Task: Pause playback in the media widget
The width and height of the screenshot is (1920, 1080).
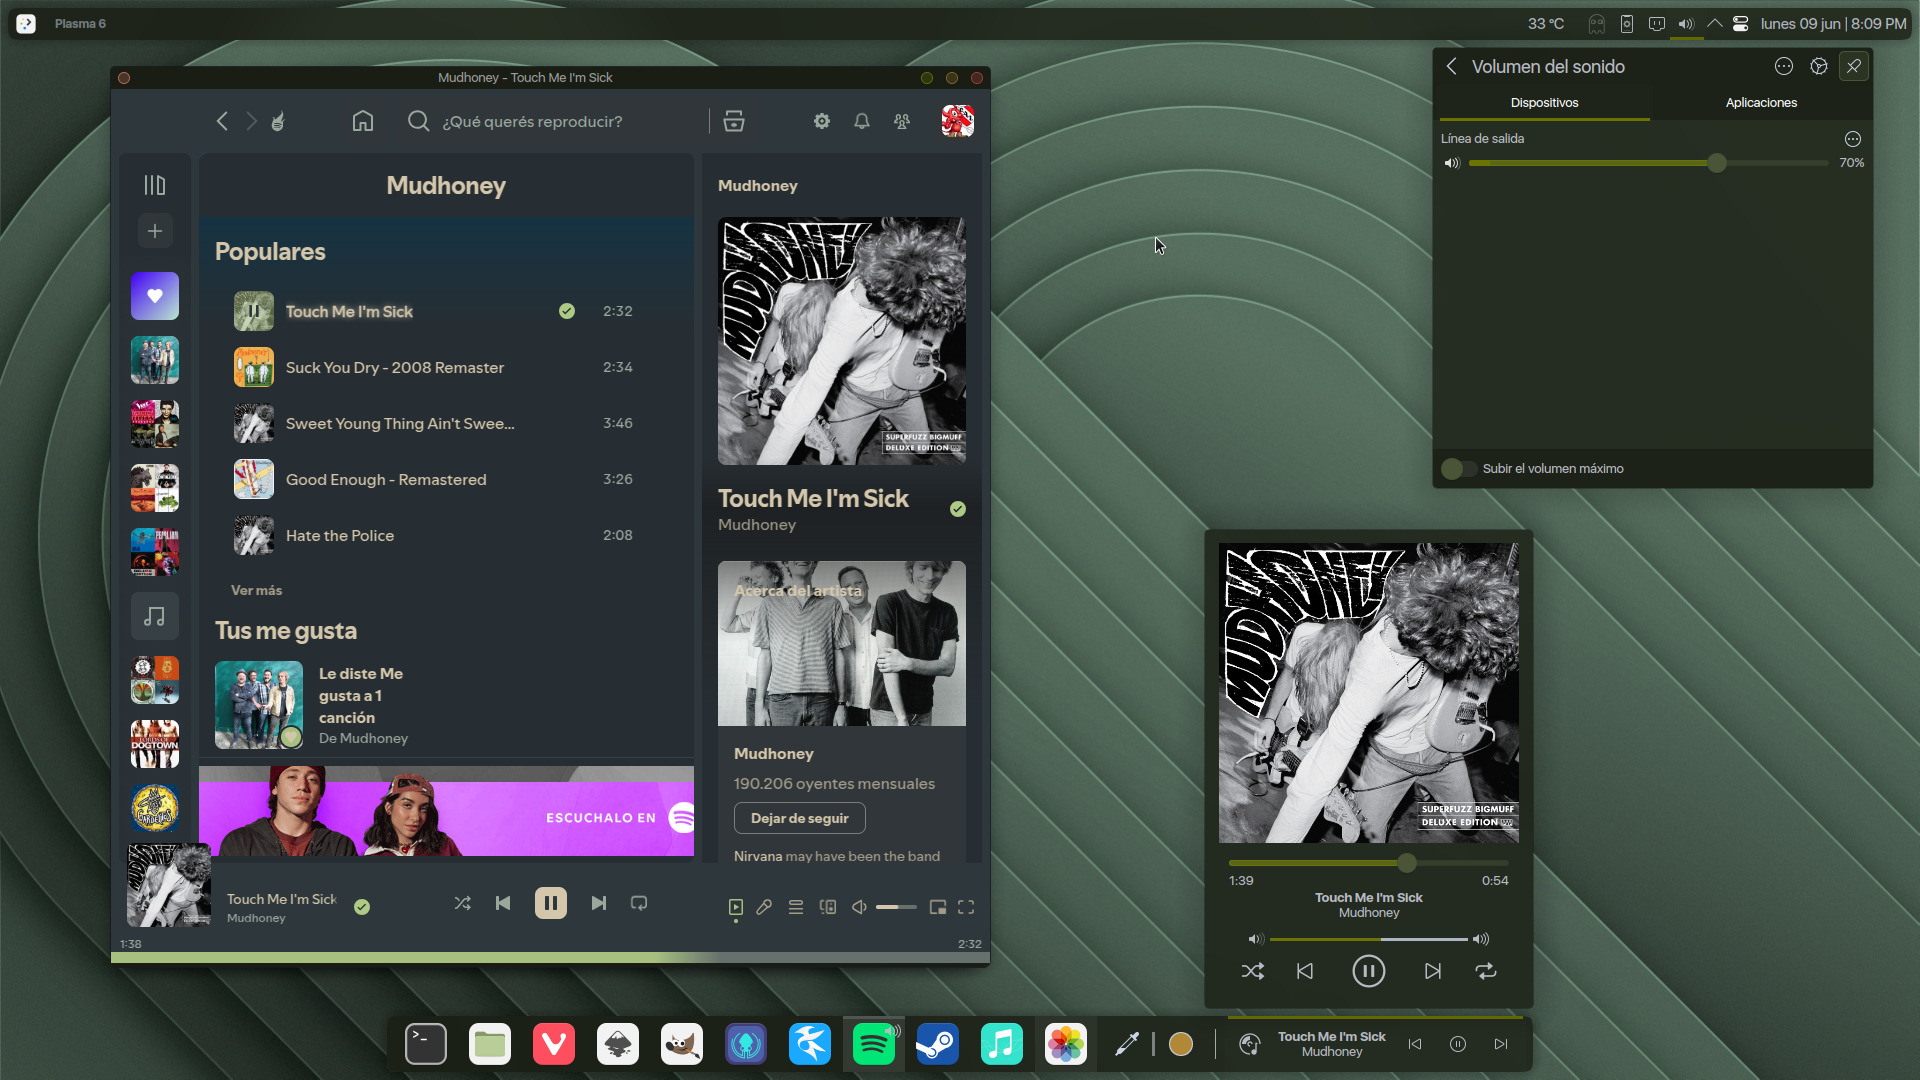Action: [1369, 971]
